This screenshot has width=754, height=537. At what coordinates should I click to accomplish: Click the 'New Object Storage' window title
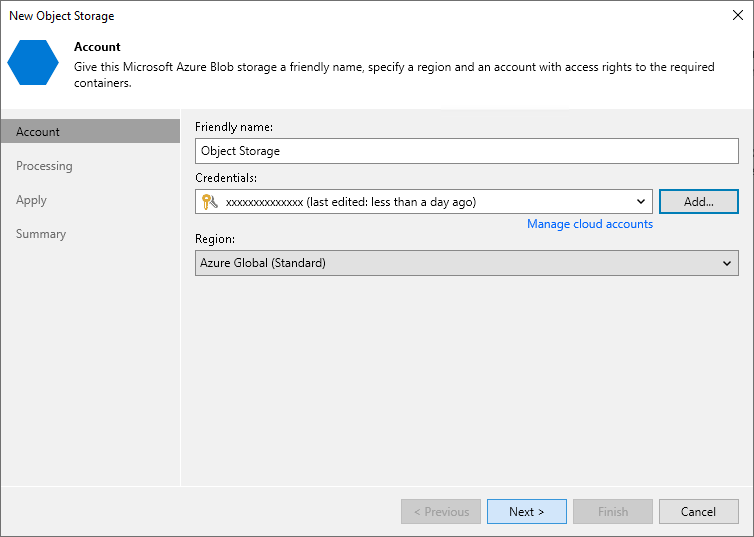[x=62, y=16]
